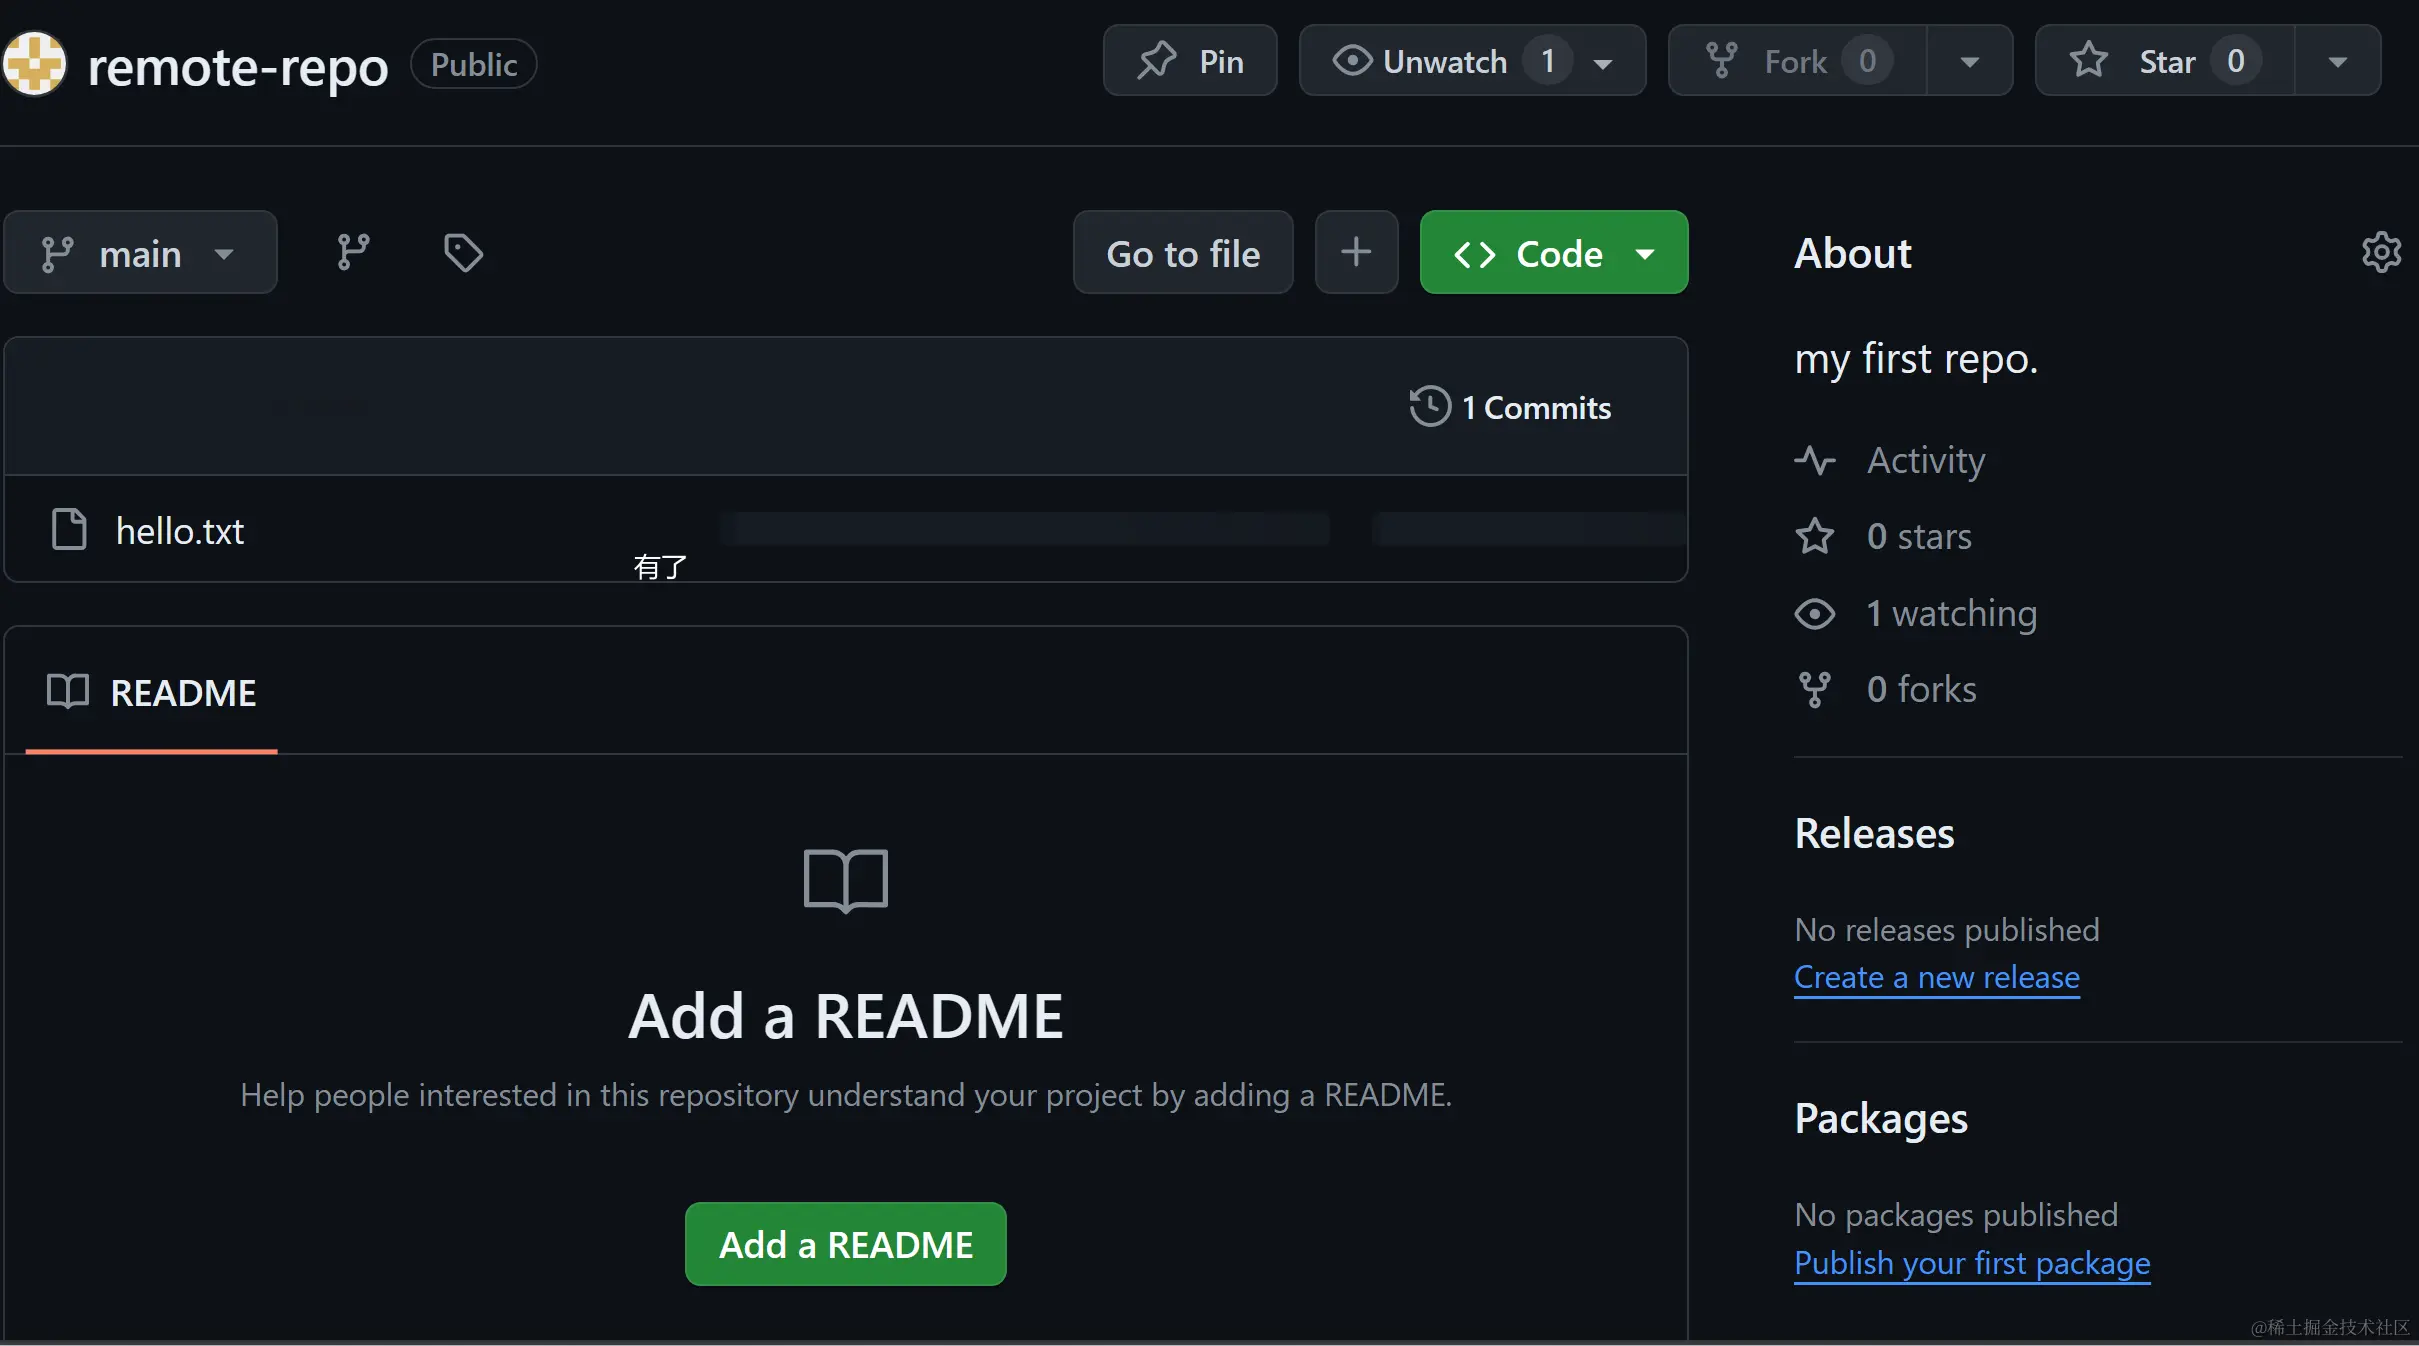
Task: Expand the Star lists dropdown arrow
Action: click(2337, 61)
